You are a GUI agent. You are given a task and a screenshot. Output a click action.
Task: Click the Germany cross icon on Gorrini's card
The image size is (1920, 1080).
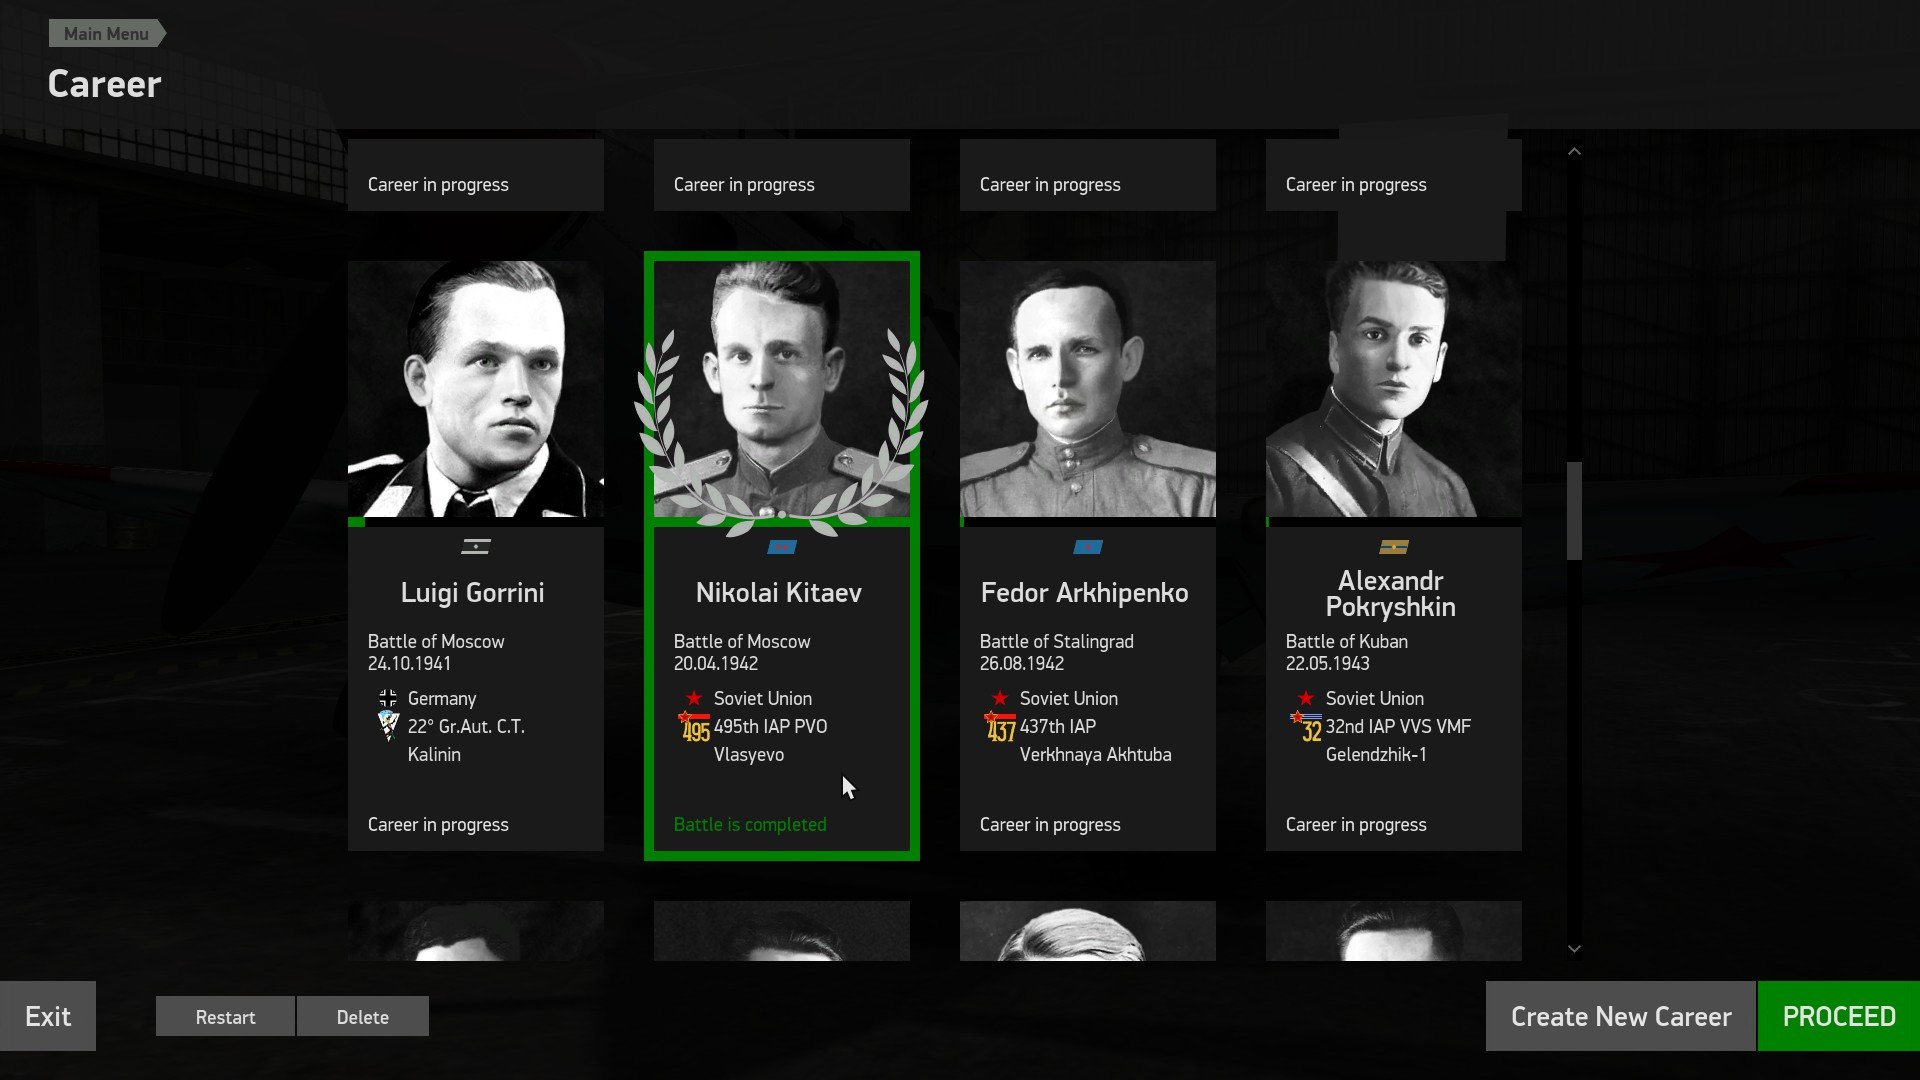tap(388, 698)
